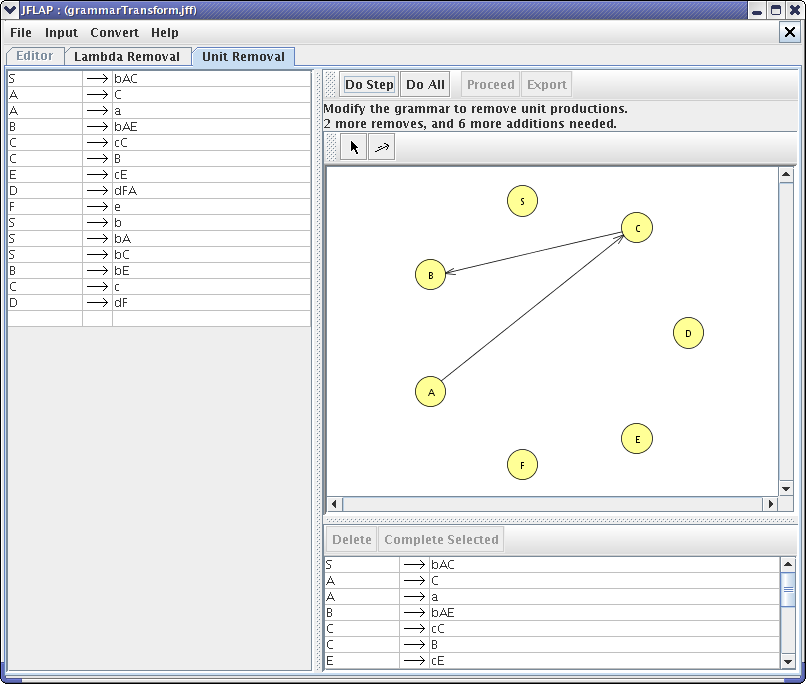Click the graph pane scroll down arrow
The width and height of the screenshot is (806, 684).
click(x=786, y=489)
